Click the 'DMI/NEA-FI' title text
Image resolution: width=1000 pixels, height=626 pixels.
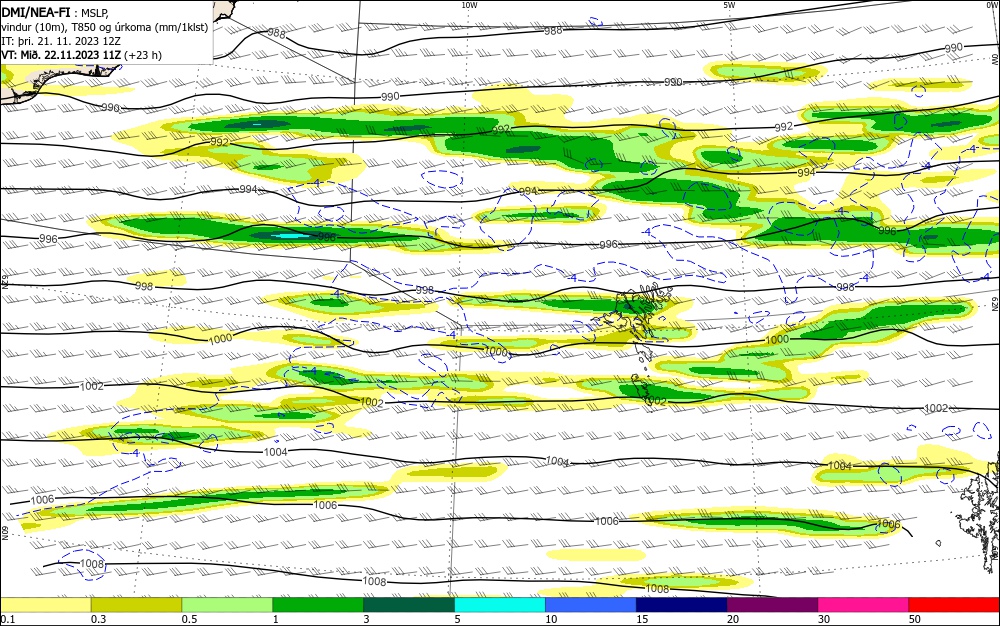tap(36, 13)
